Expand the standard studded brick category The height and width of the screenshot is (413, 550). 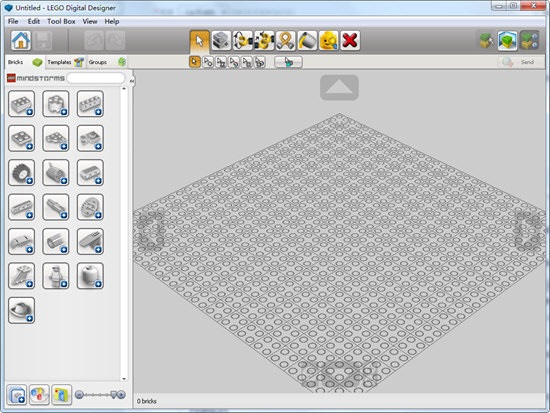21,104
